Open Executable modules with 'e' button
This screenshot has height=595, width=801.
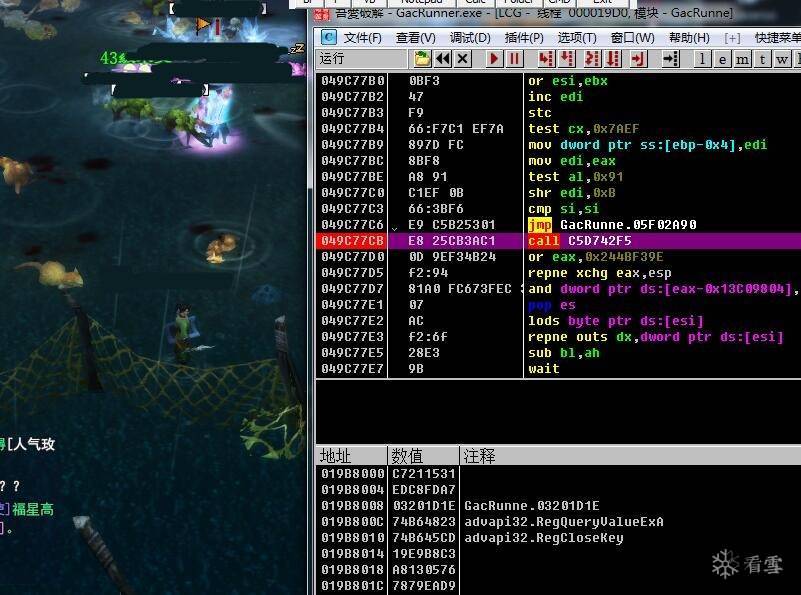[x=722, y=59]
